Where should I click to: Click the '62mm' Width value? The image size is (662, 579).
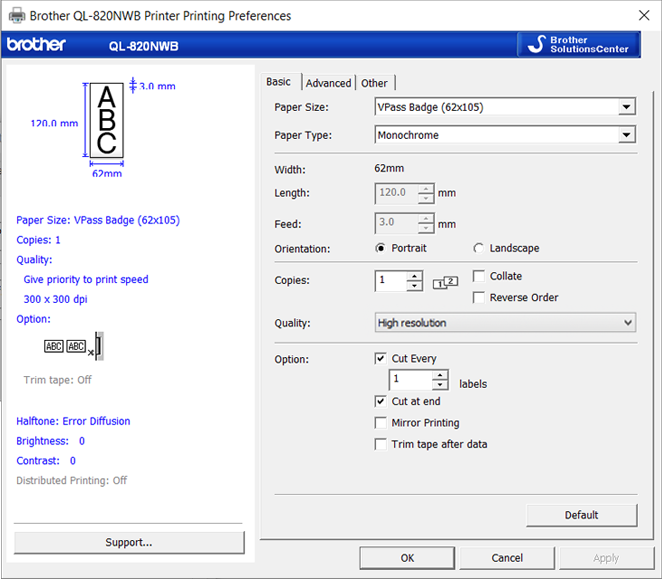[389, 169]
